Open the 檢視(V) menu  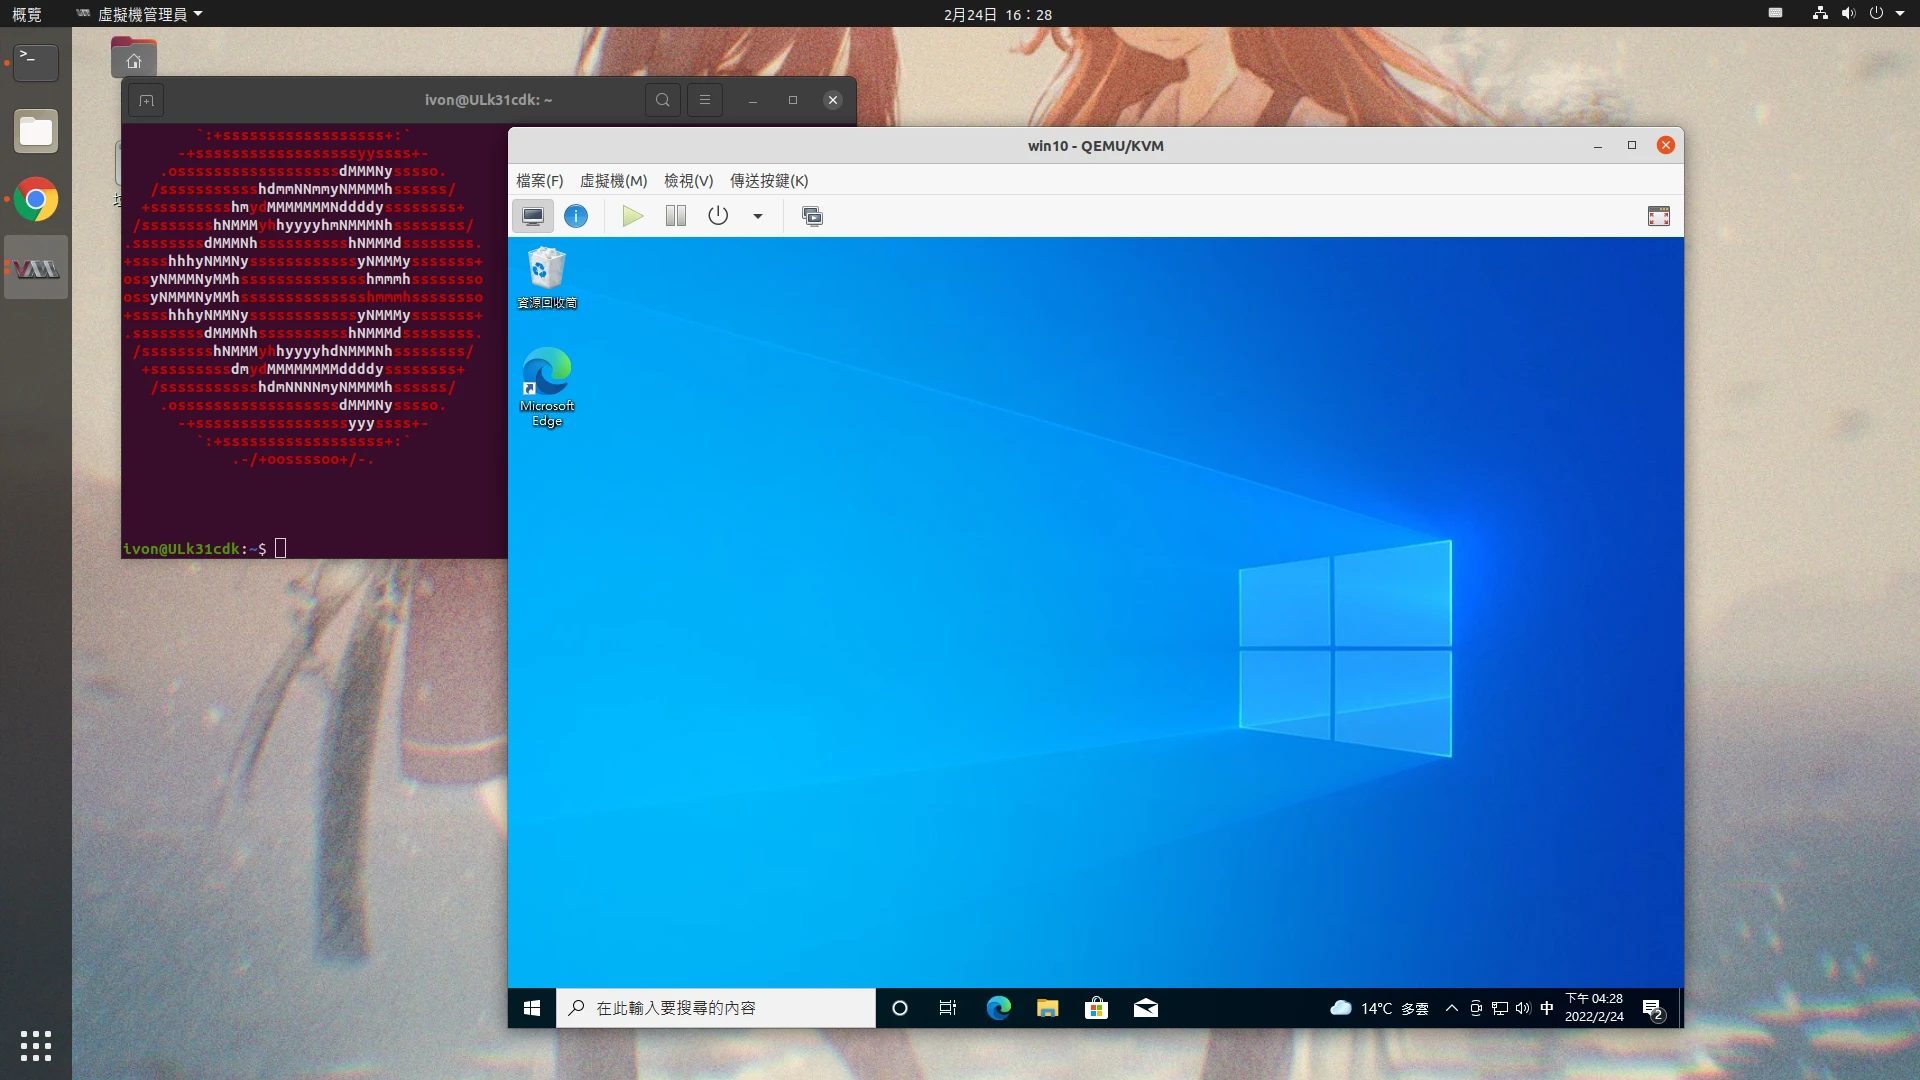coord(688,181)
